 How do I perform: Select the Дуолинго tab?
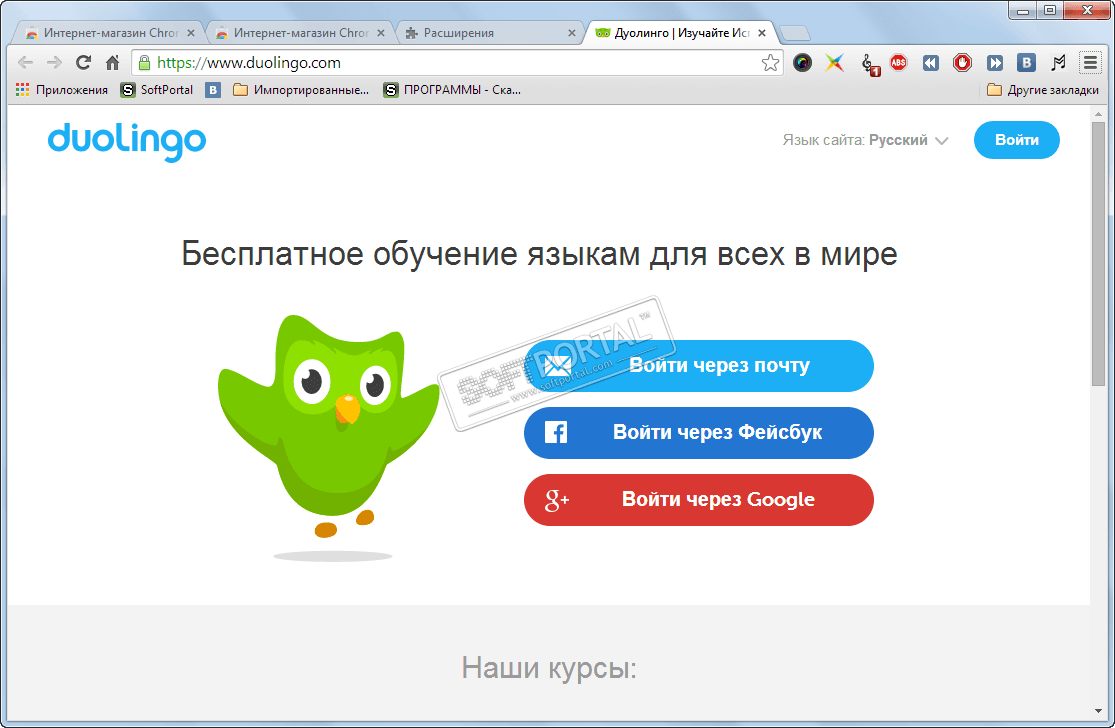click(679, 33)
